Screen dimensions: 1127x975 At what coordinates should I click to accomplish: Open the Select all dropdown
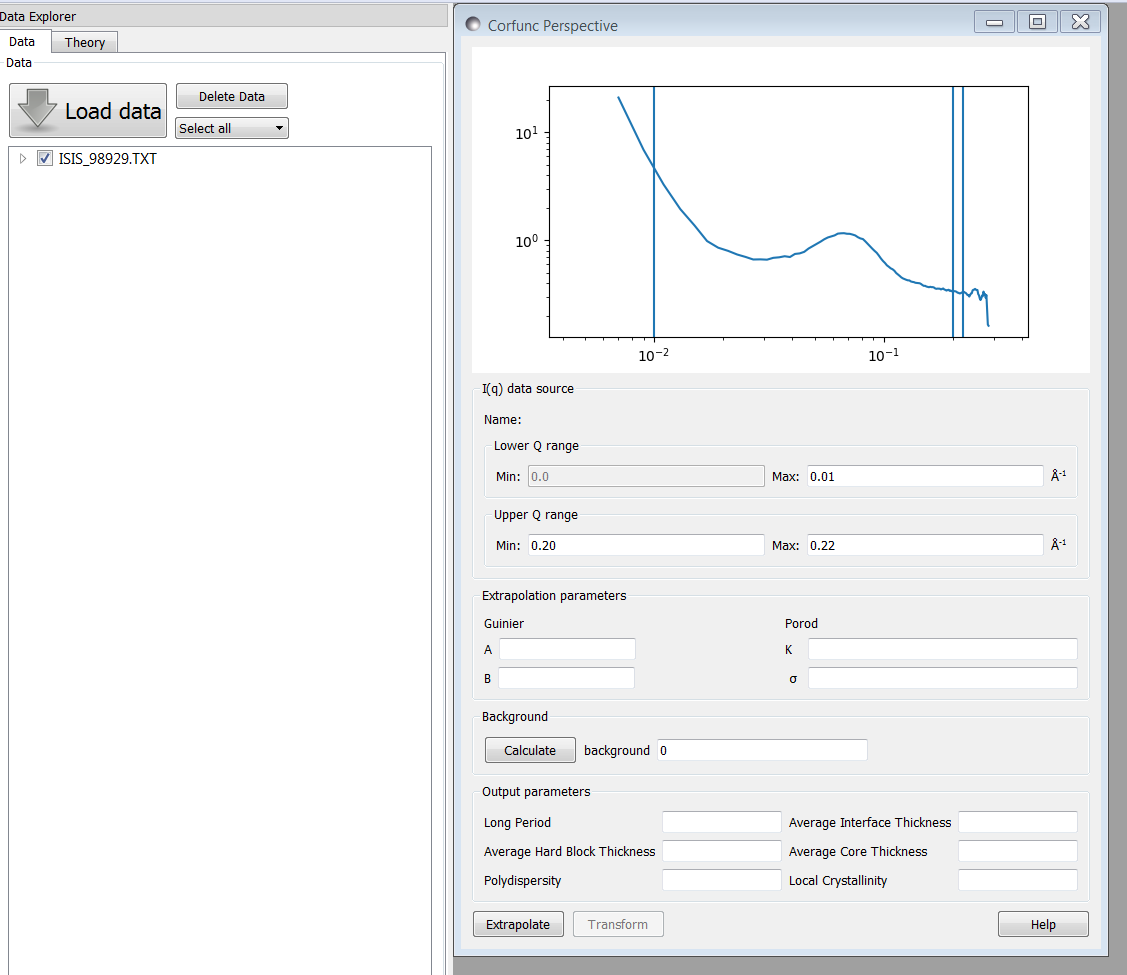(x=231, y=128)
